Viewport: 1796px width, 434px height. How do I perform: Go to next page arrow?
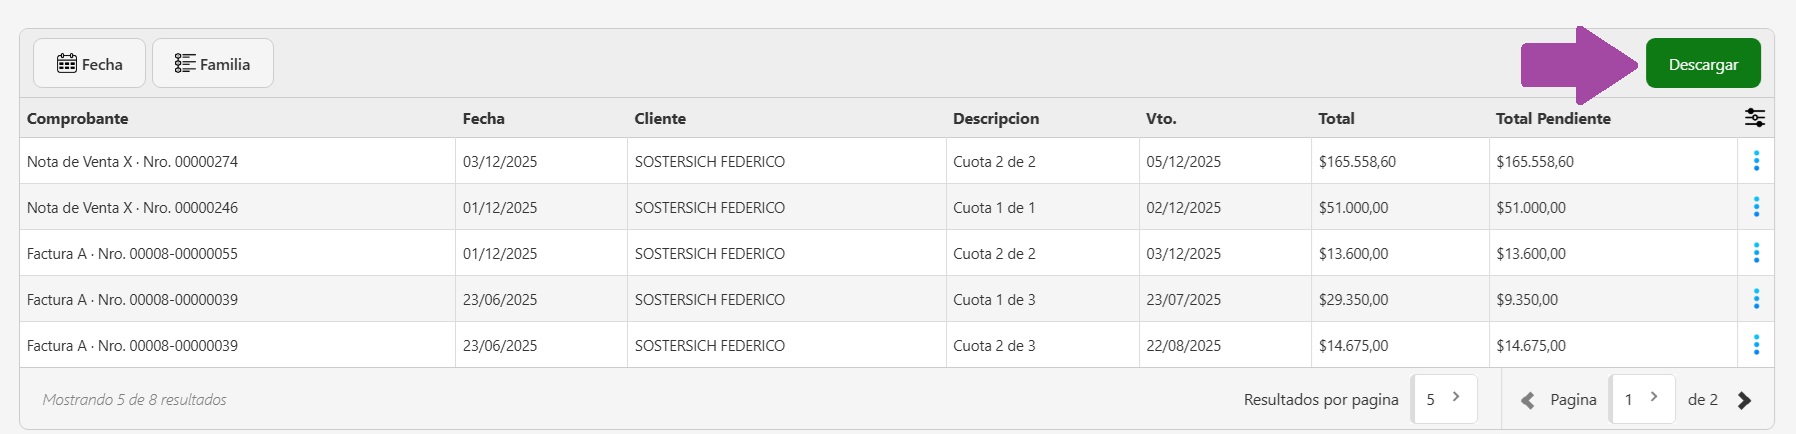(x=1745, y=400)
